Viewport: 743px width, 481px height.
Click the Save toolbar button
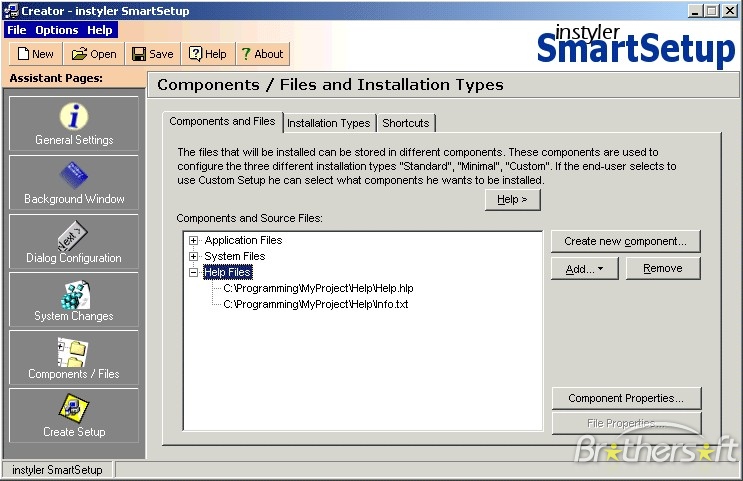coord(153,54)
